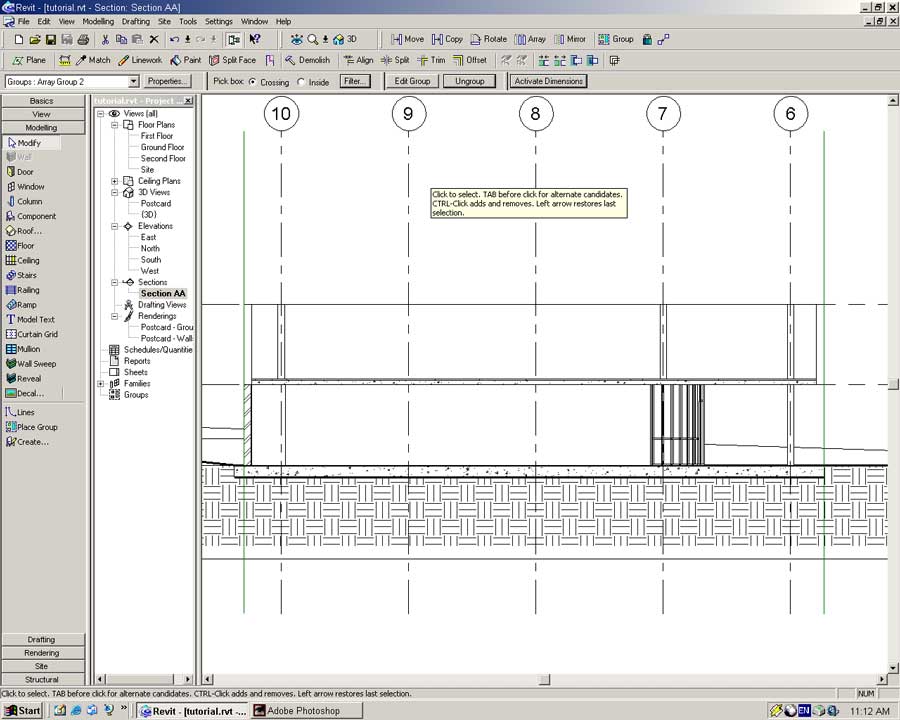Switch to the Rendering design bar tab
Image resolution: width=900 pixels, height=720 pixels.
point(42,653)
